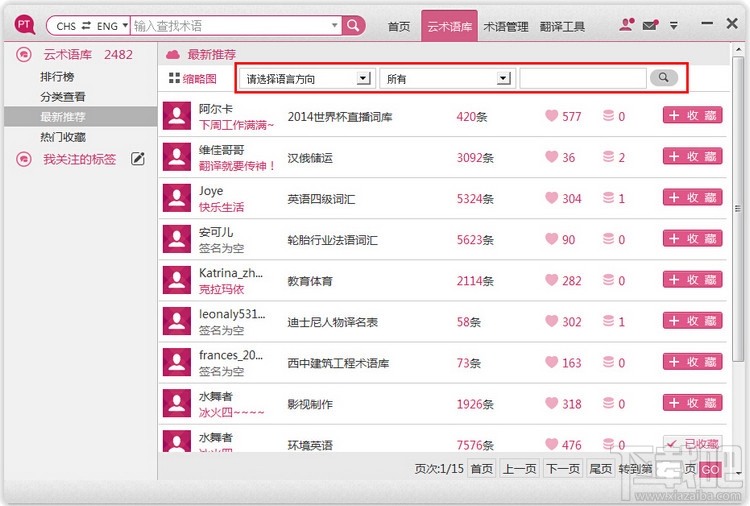Open the 请选择语言方向 dropdown

tap(364, 78)
